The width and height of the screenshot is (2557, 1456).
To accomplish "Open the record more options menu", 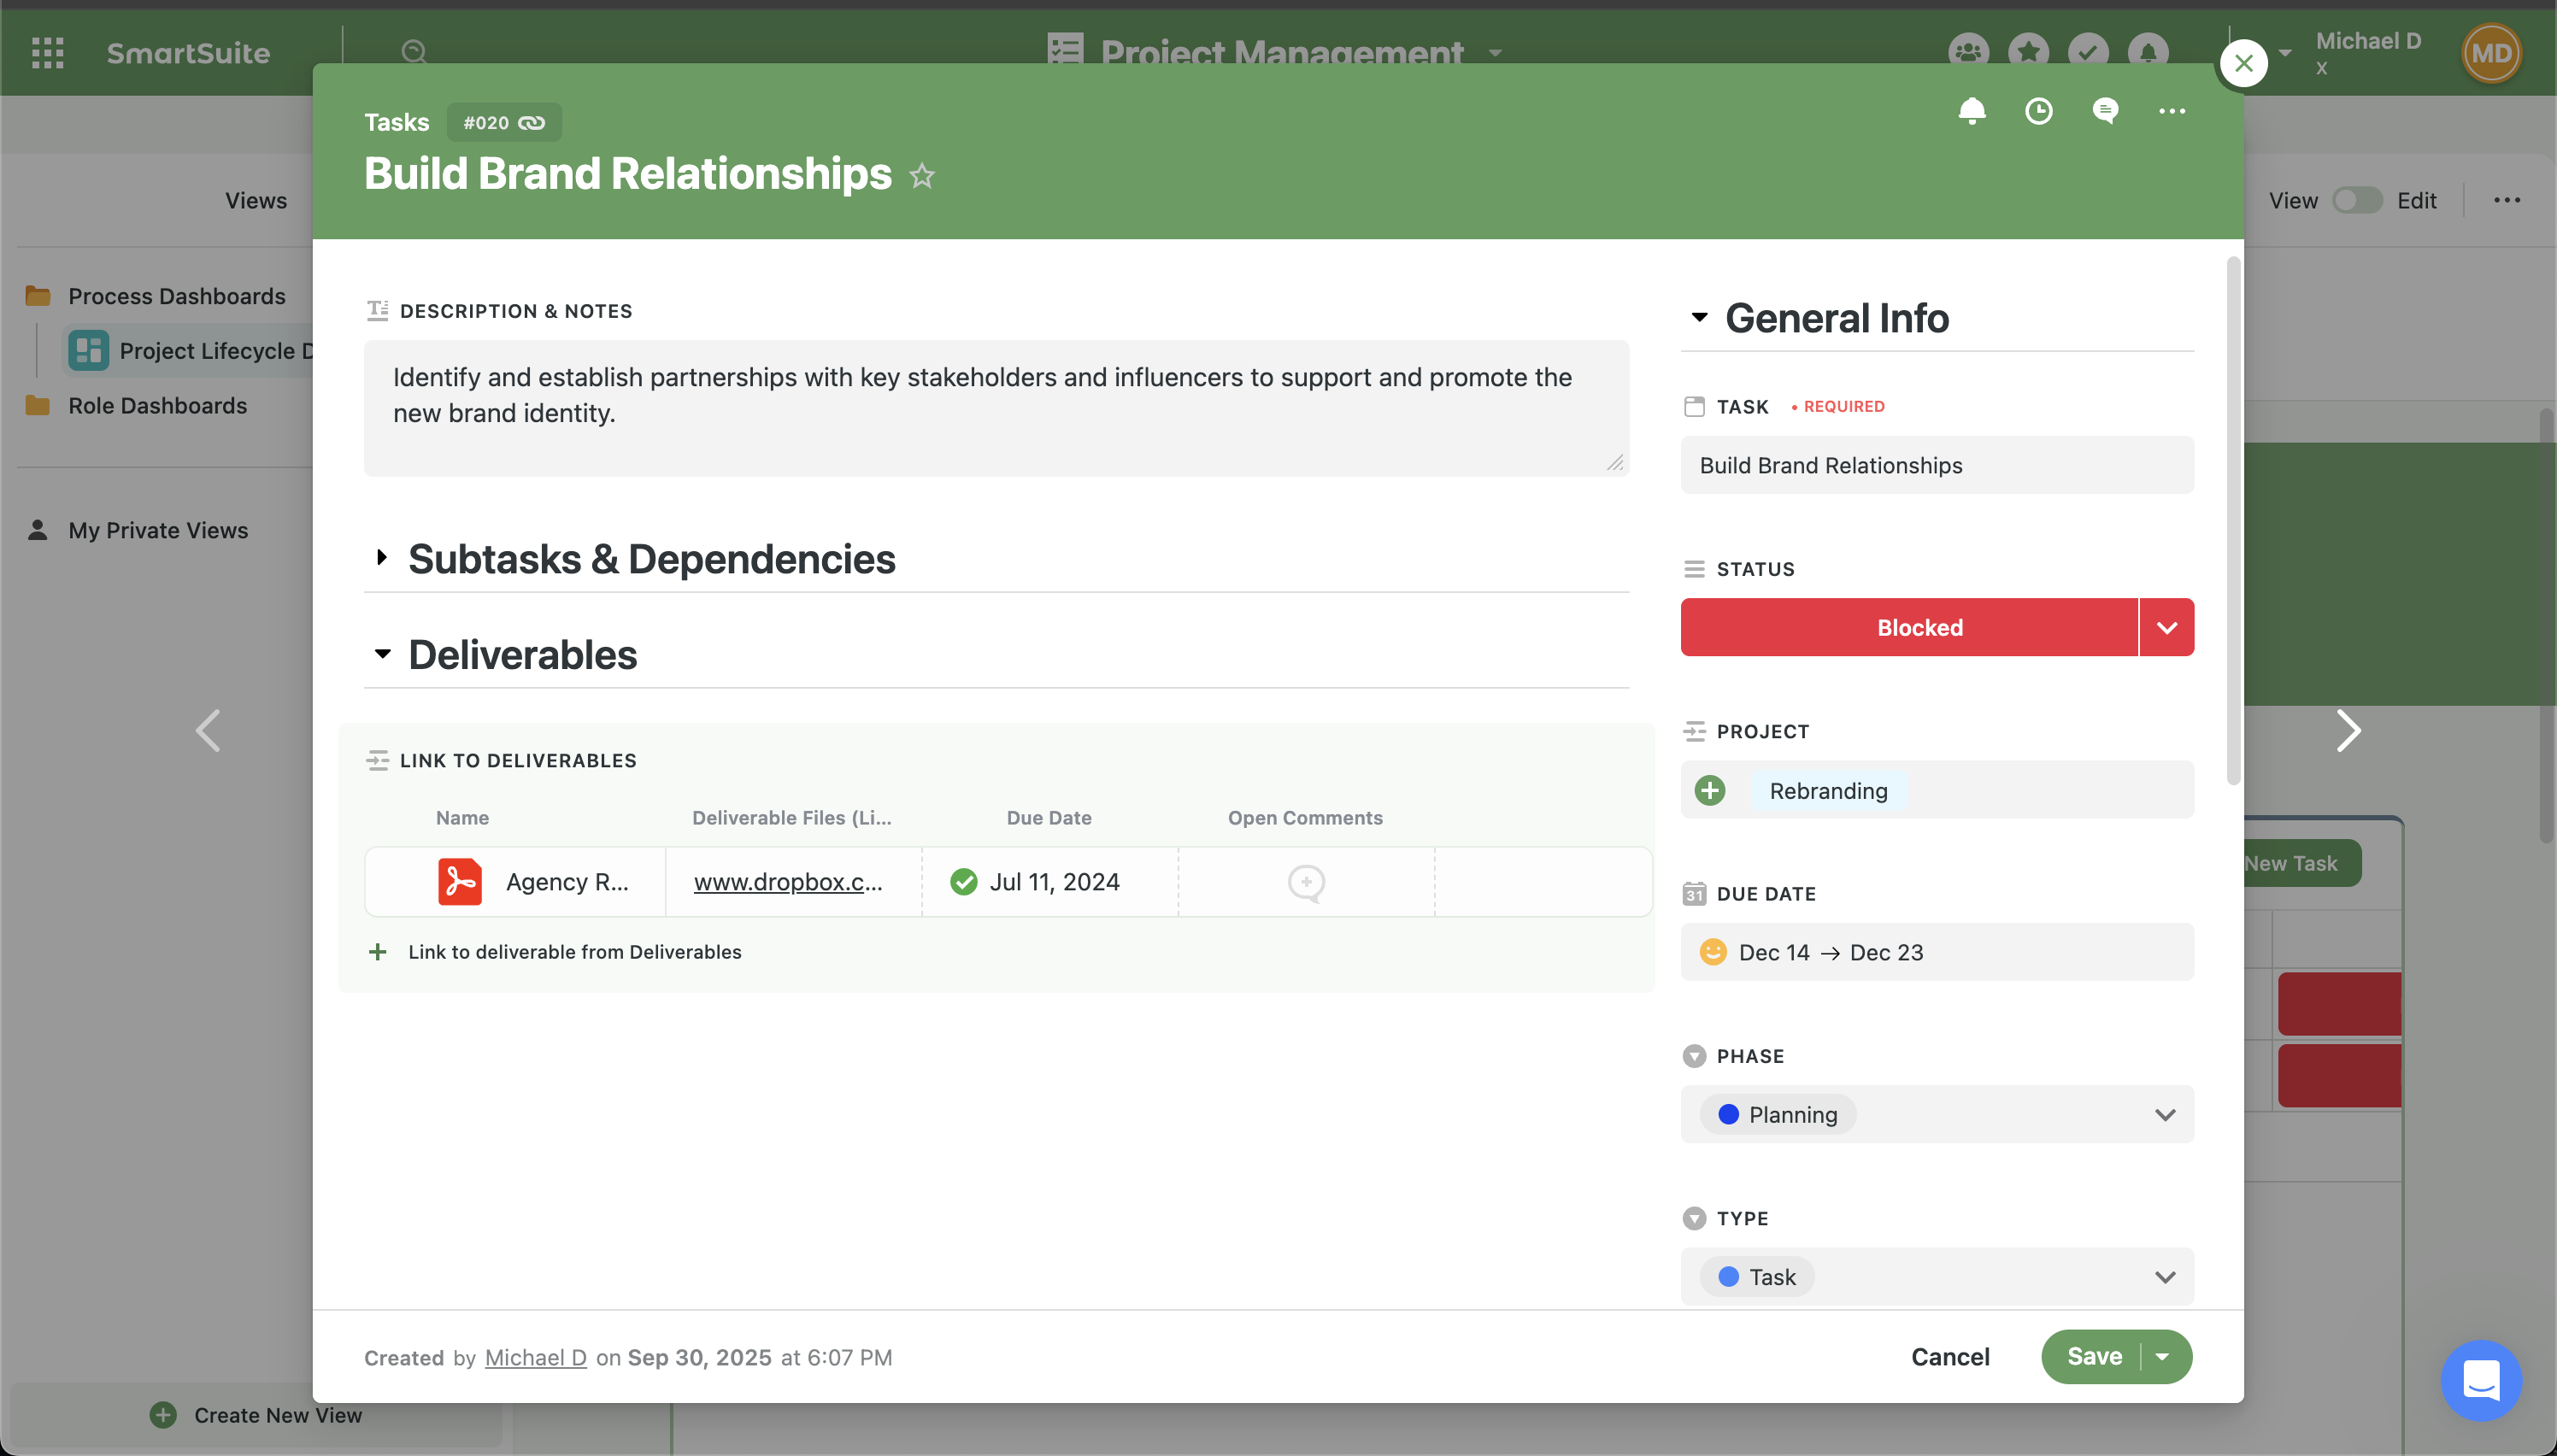I will coord(2171,111).
